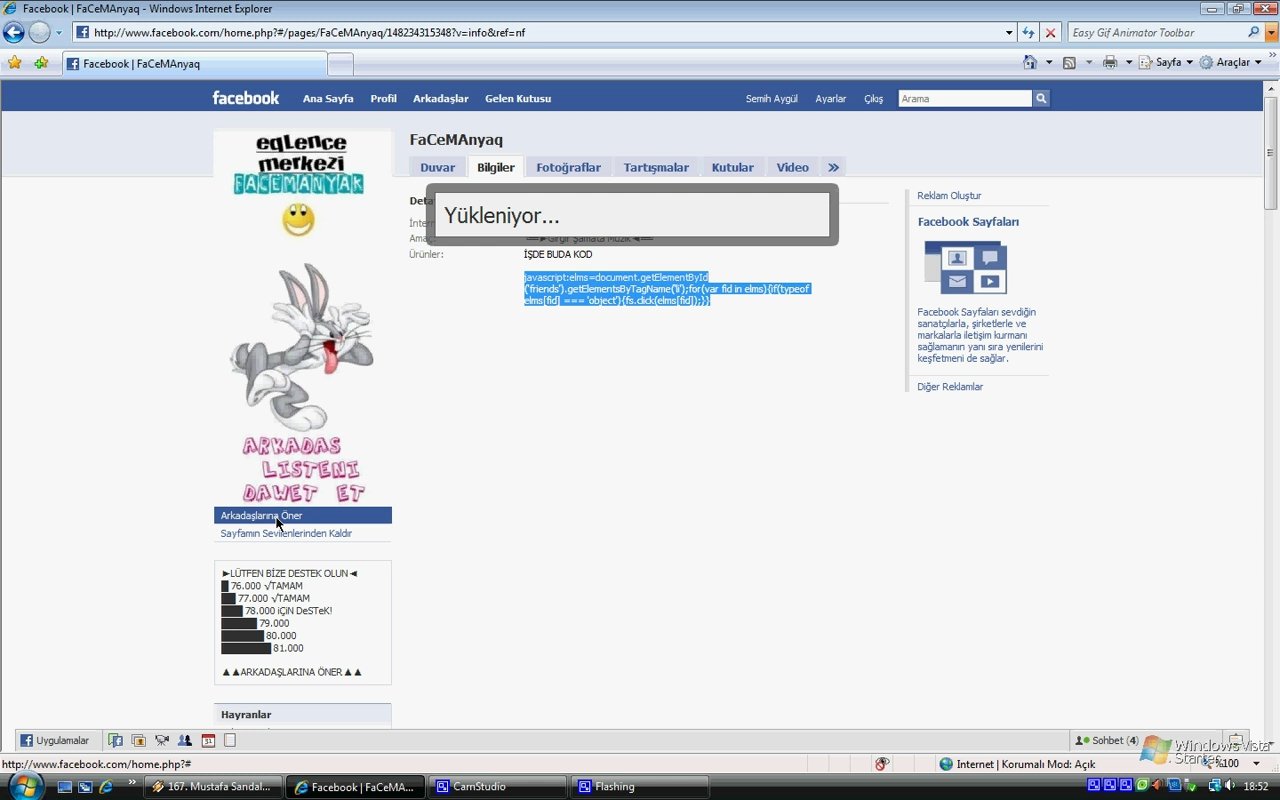
Task: Click Çıkış to log out
Action: [x=874, y=99]
